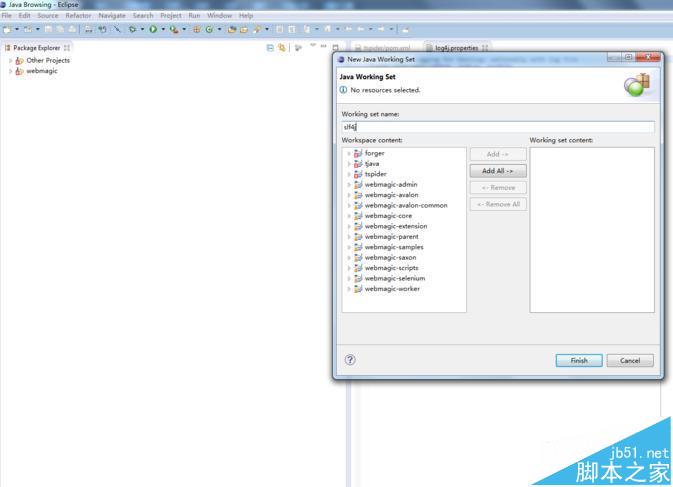This screenshot has width=673, height=487.
Task: Click the webmagic-worker project icon
Action: point(358,289)
